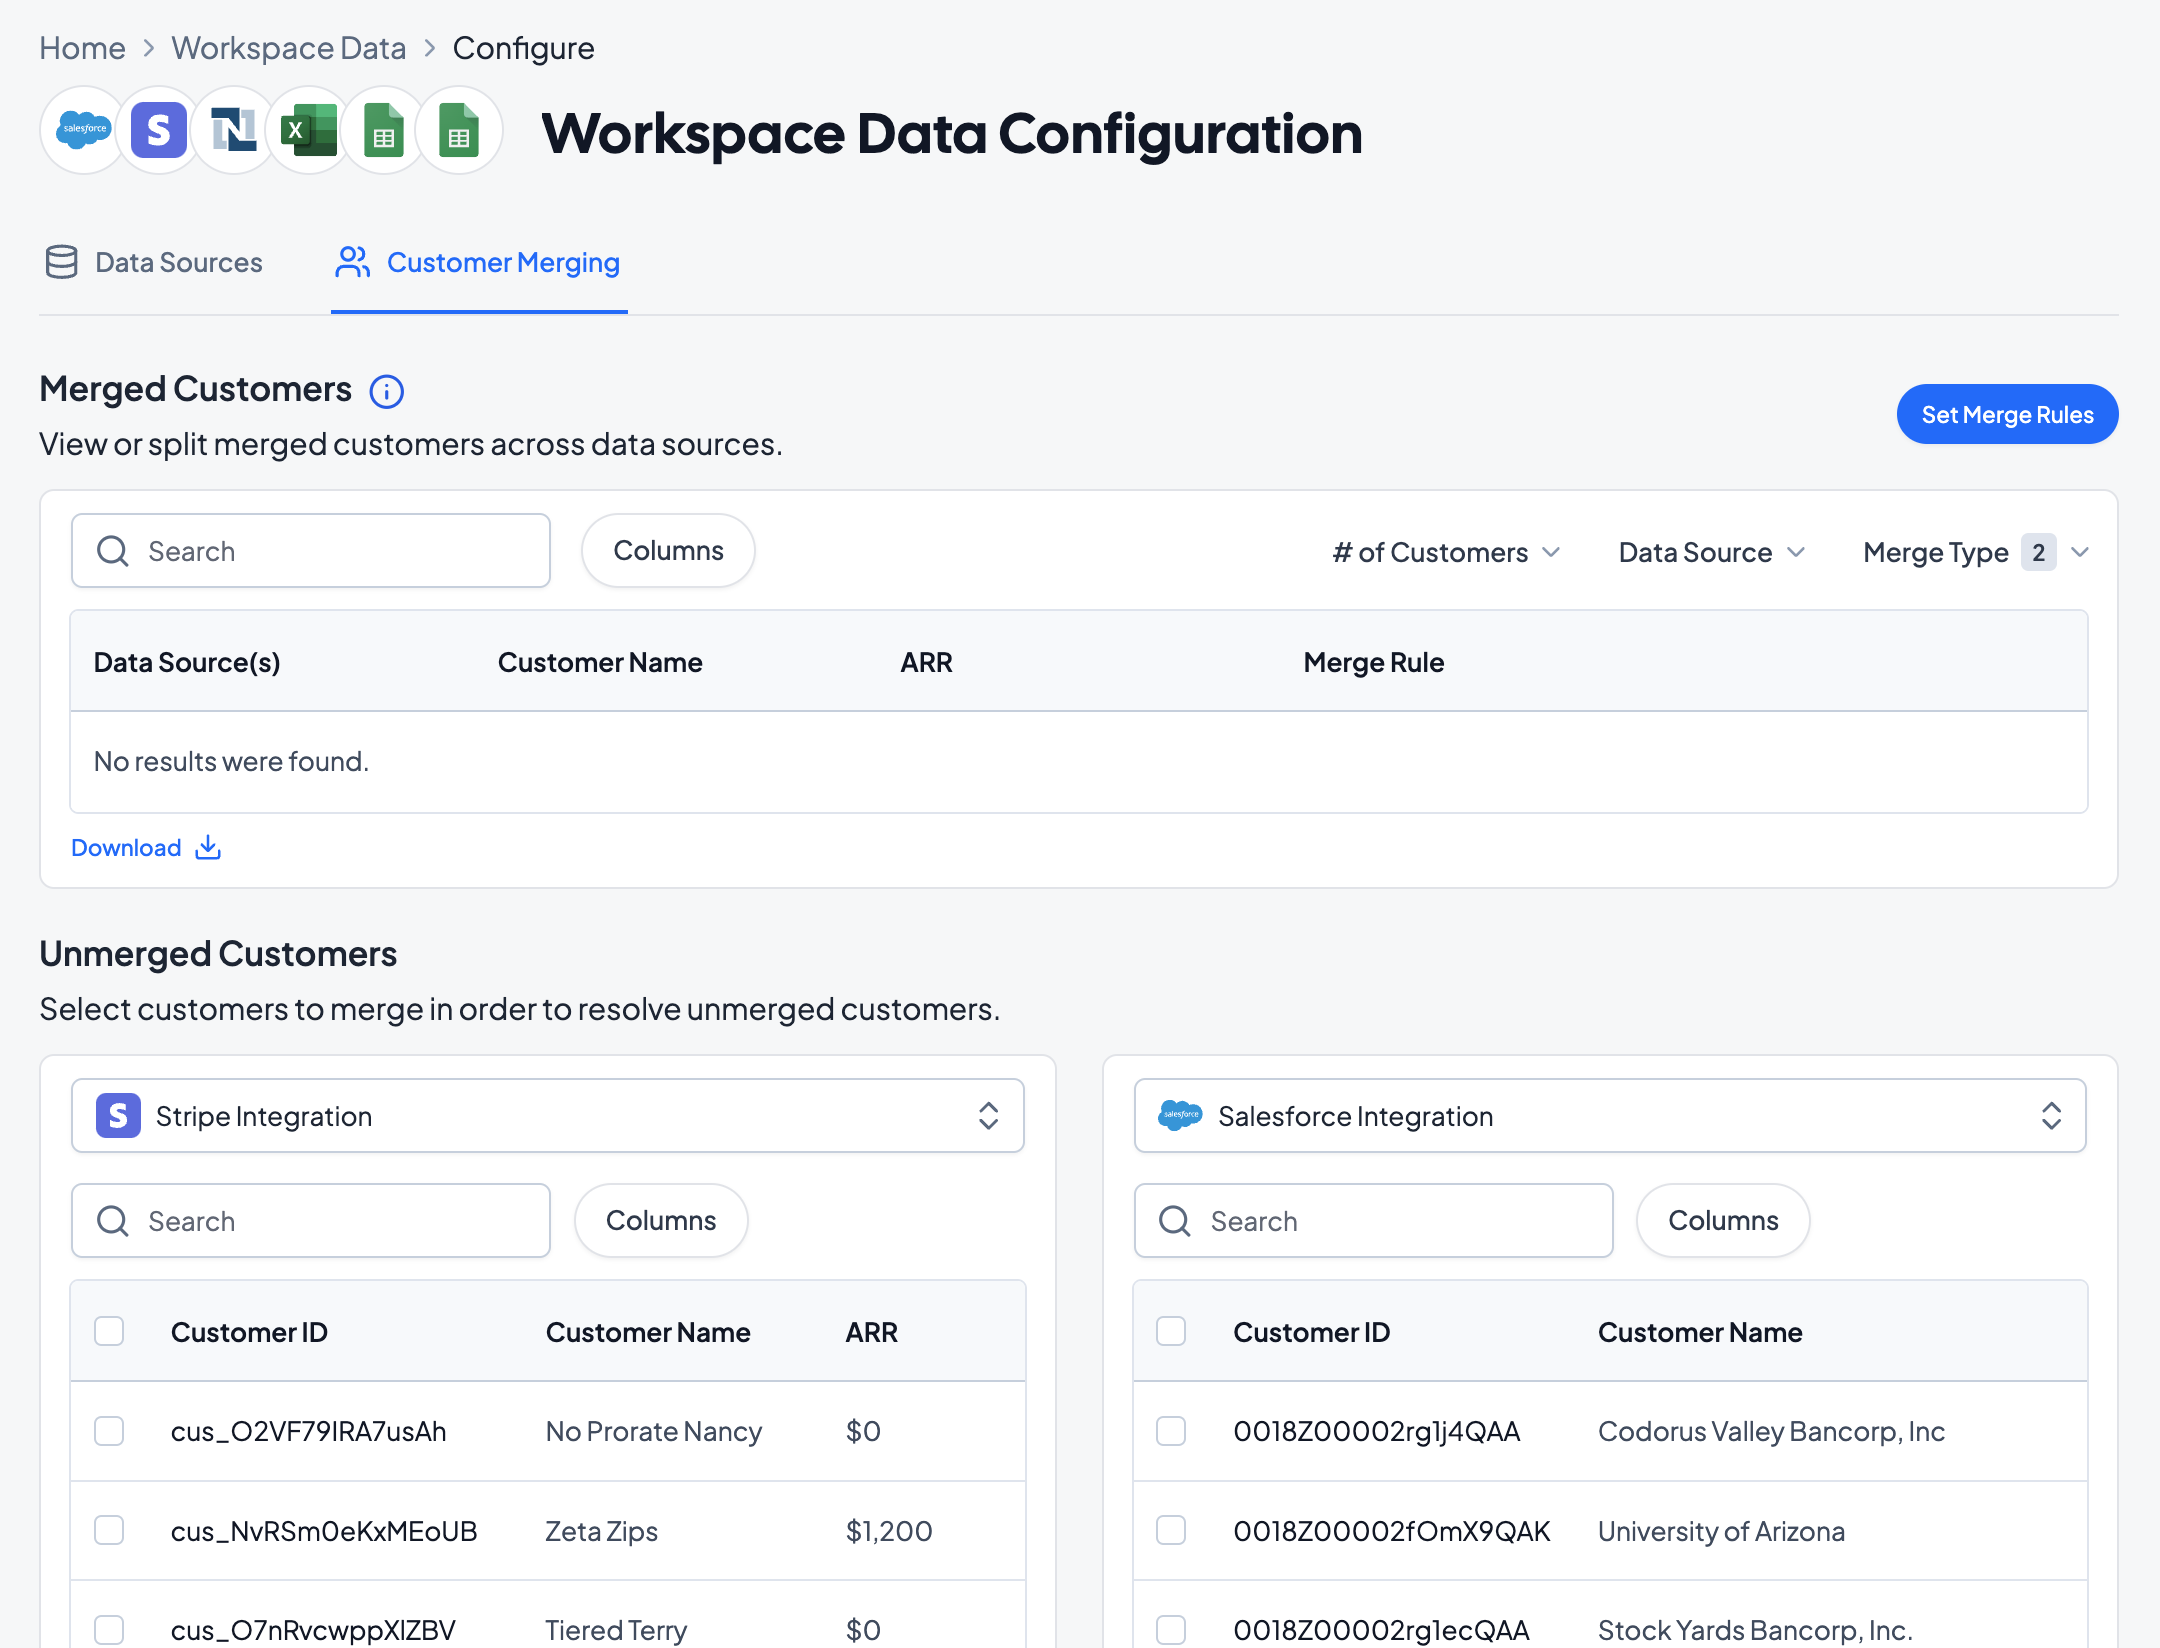Click the Data Sources database icon

point(61,262)
